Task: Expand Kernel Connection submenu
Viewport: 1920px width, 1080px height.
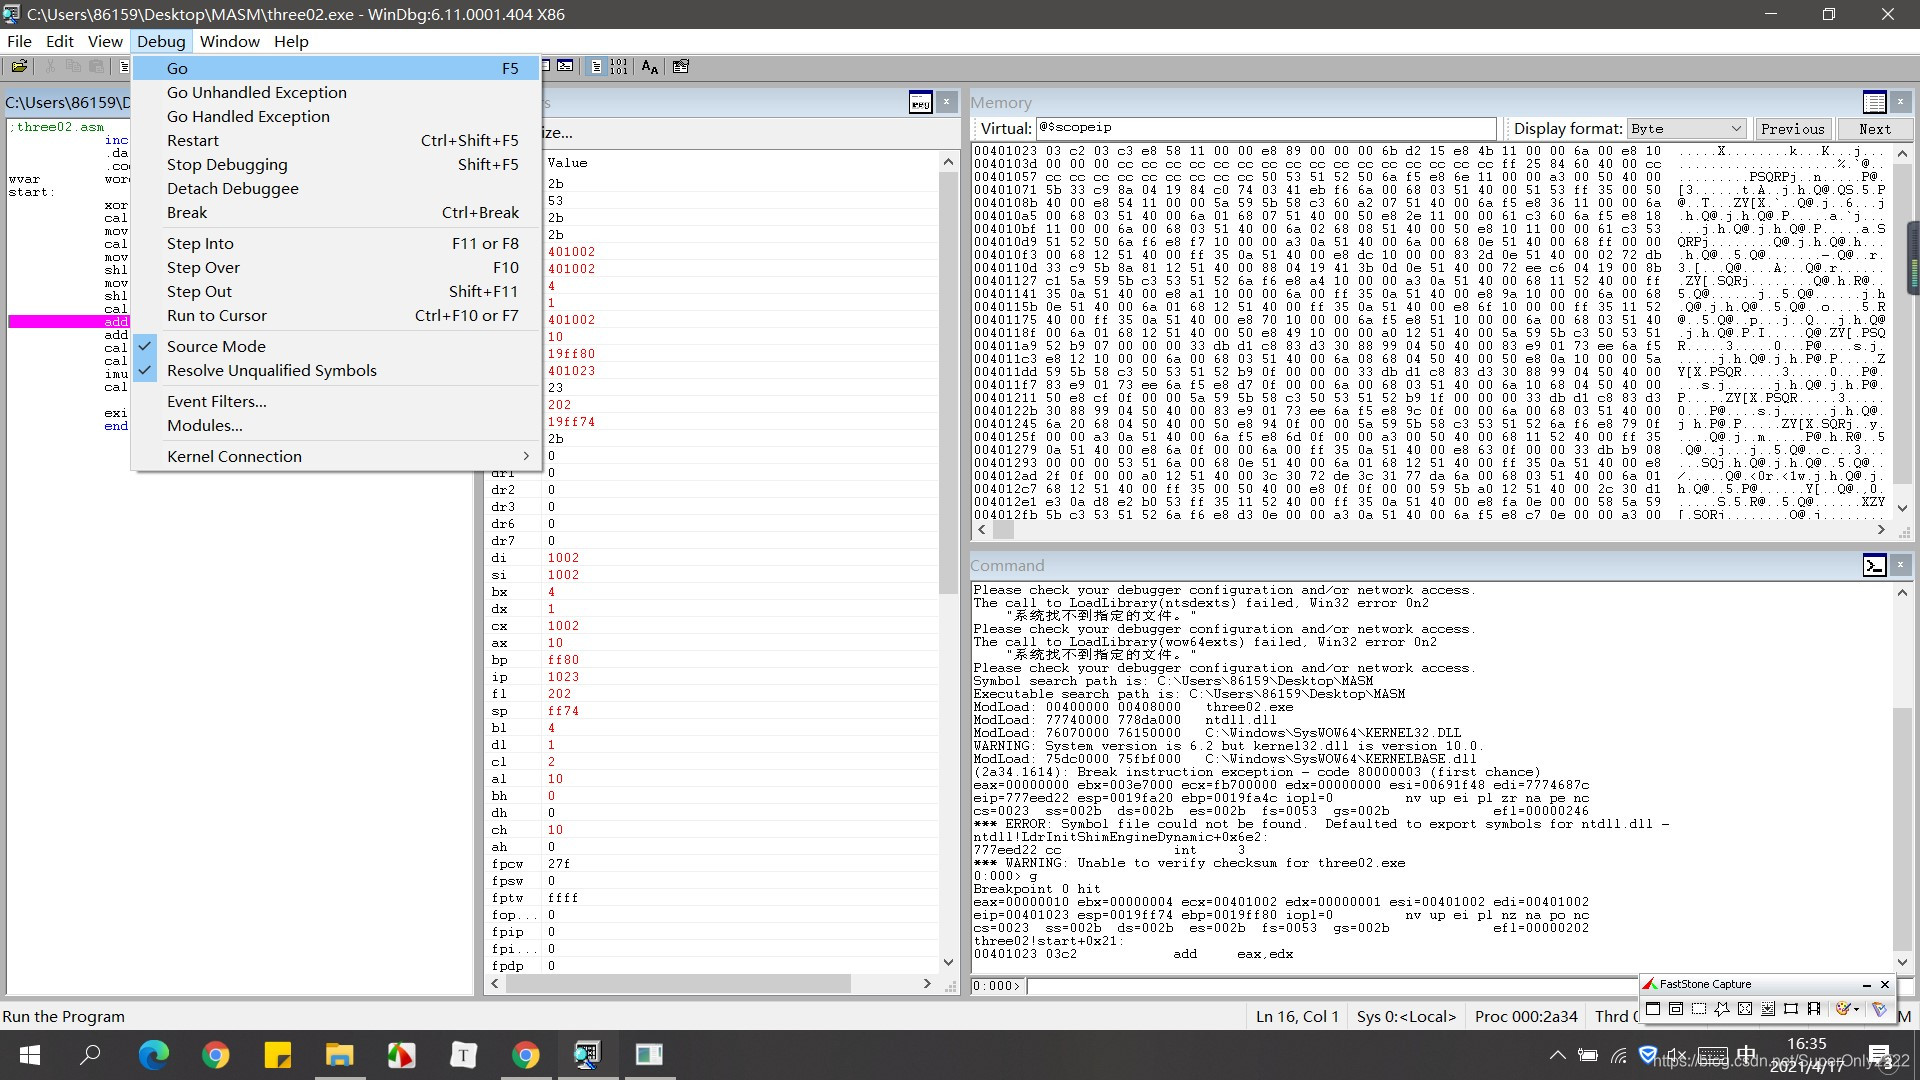Action: [x=337, y=456]
